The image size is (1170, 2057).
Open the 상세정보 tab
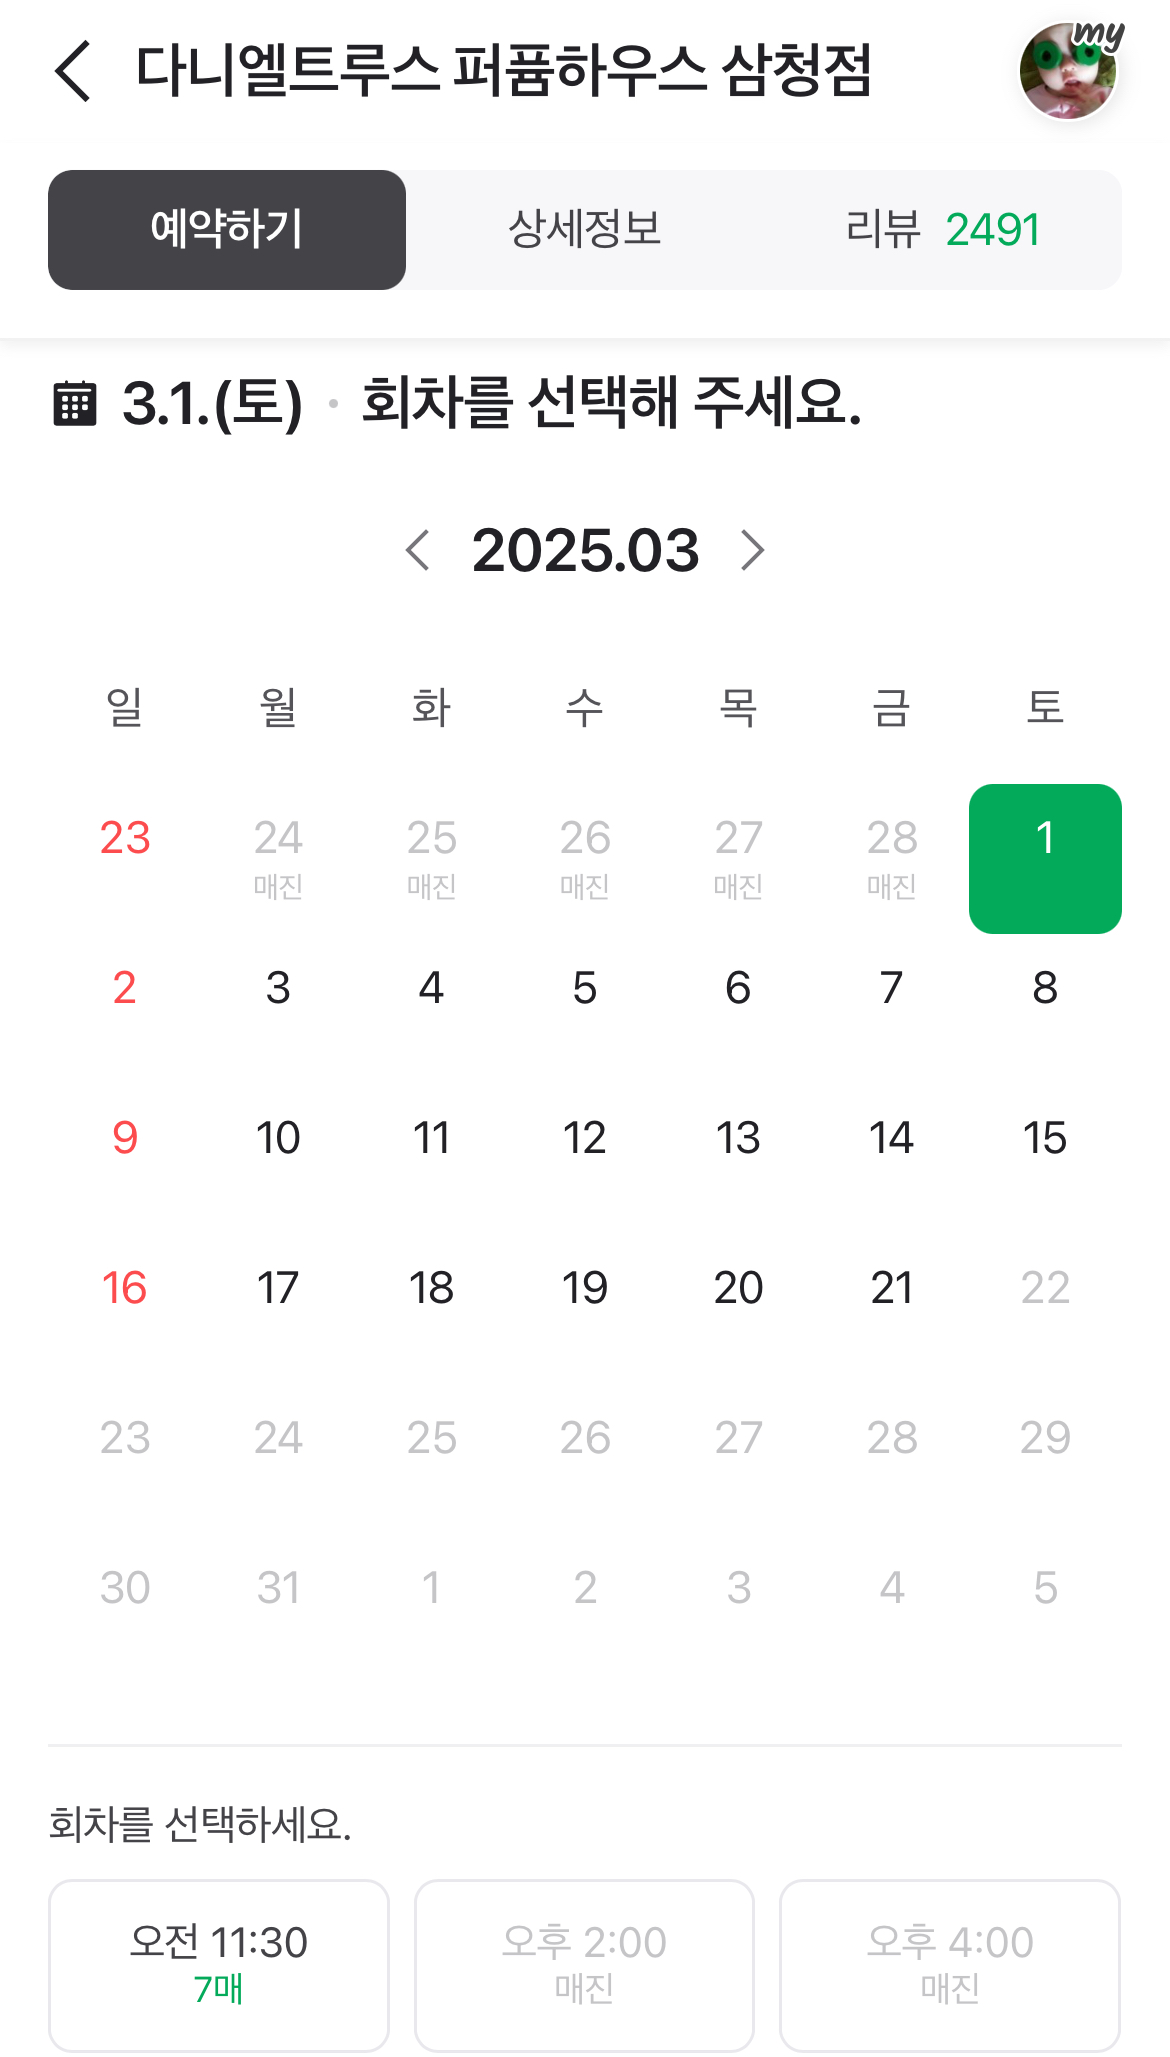[x=585, y=230]
